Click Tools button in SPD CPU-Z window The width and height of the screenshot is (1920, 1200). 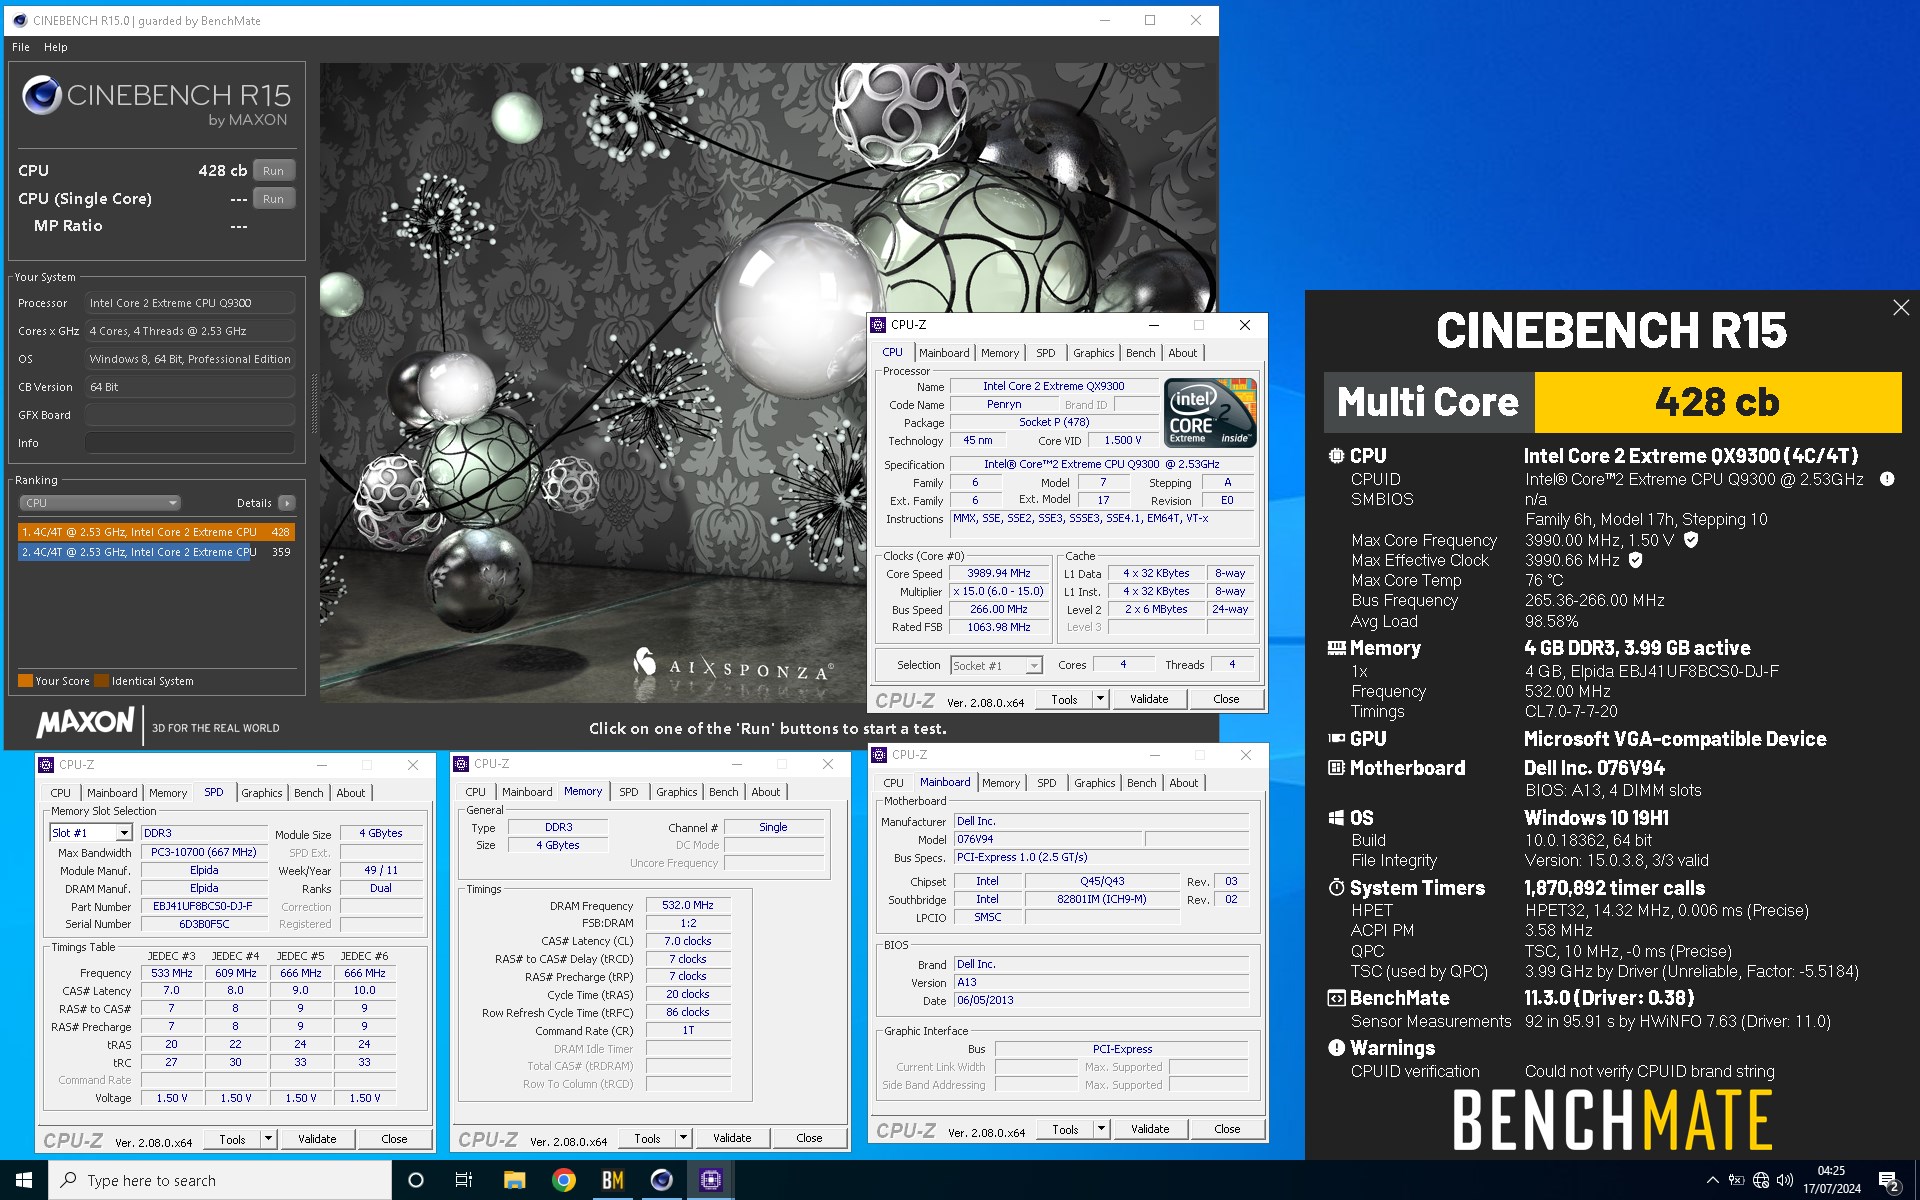(232, 1139)
